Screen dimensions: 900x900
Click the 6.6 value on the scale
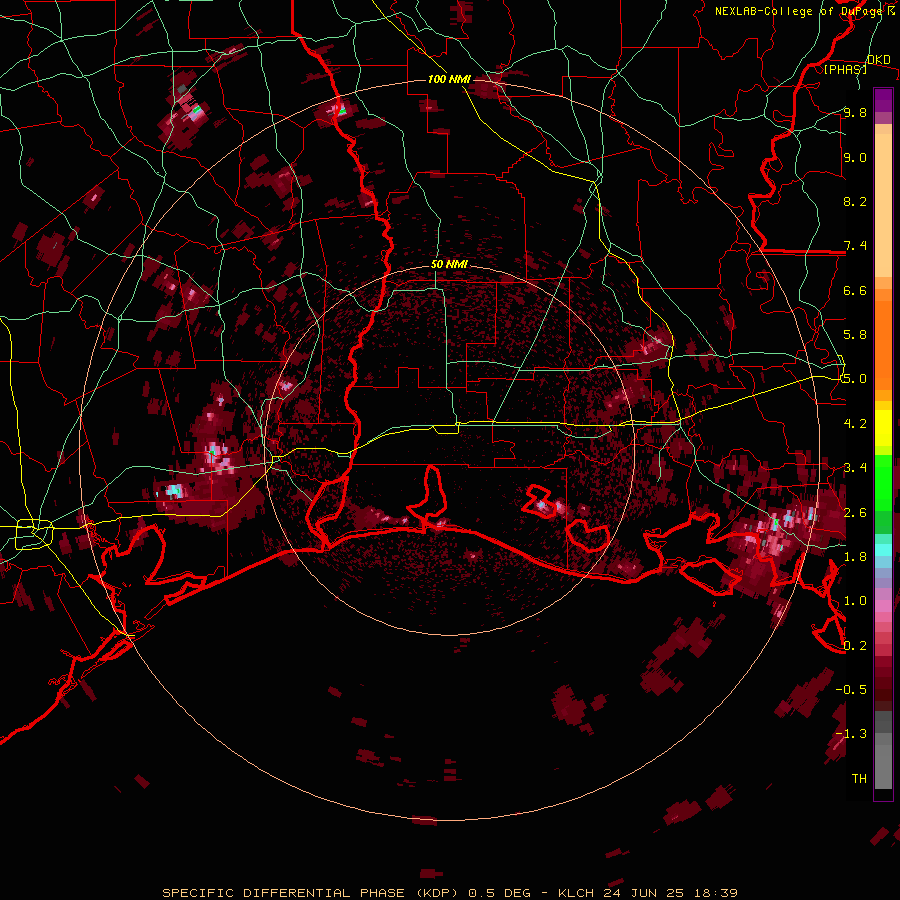tap(855, 290)
